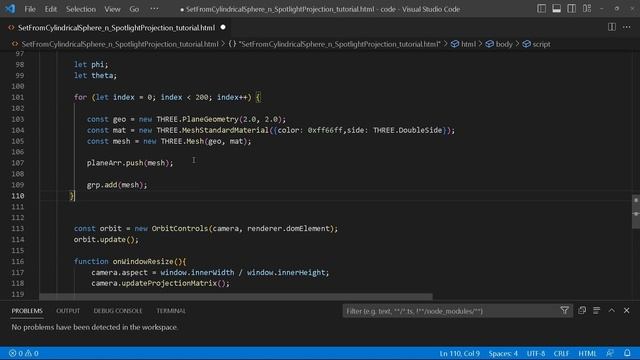
Task: Click line number 101 in the gutter
Action: pyautogui.click(x=18, y=97)
